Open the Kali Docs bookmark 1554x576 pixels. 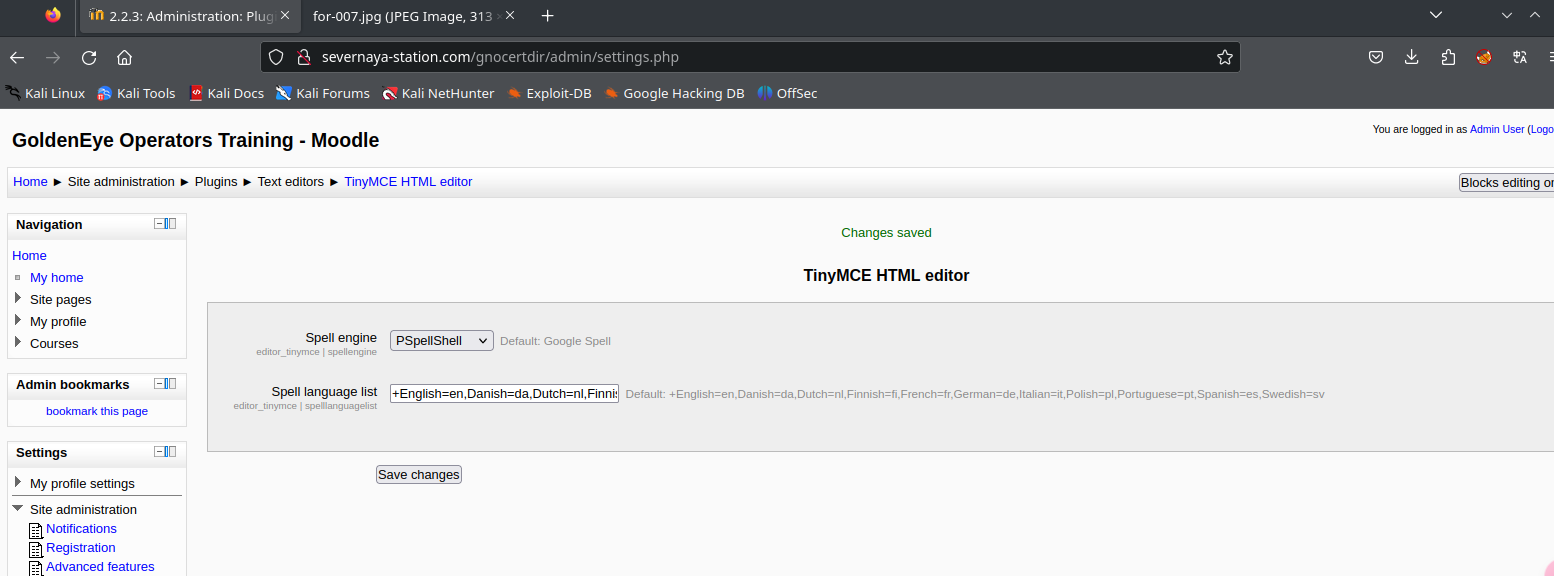[226, 93]
